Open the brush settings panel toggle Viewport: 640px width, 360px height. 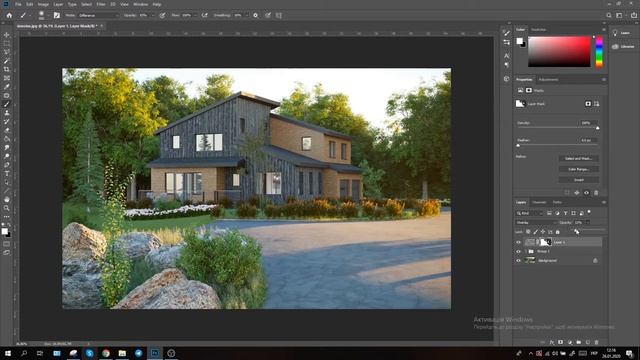pos(57,15)
